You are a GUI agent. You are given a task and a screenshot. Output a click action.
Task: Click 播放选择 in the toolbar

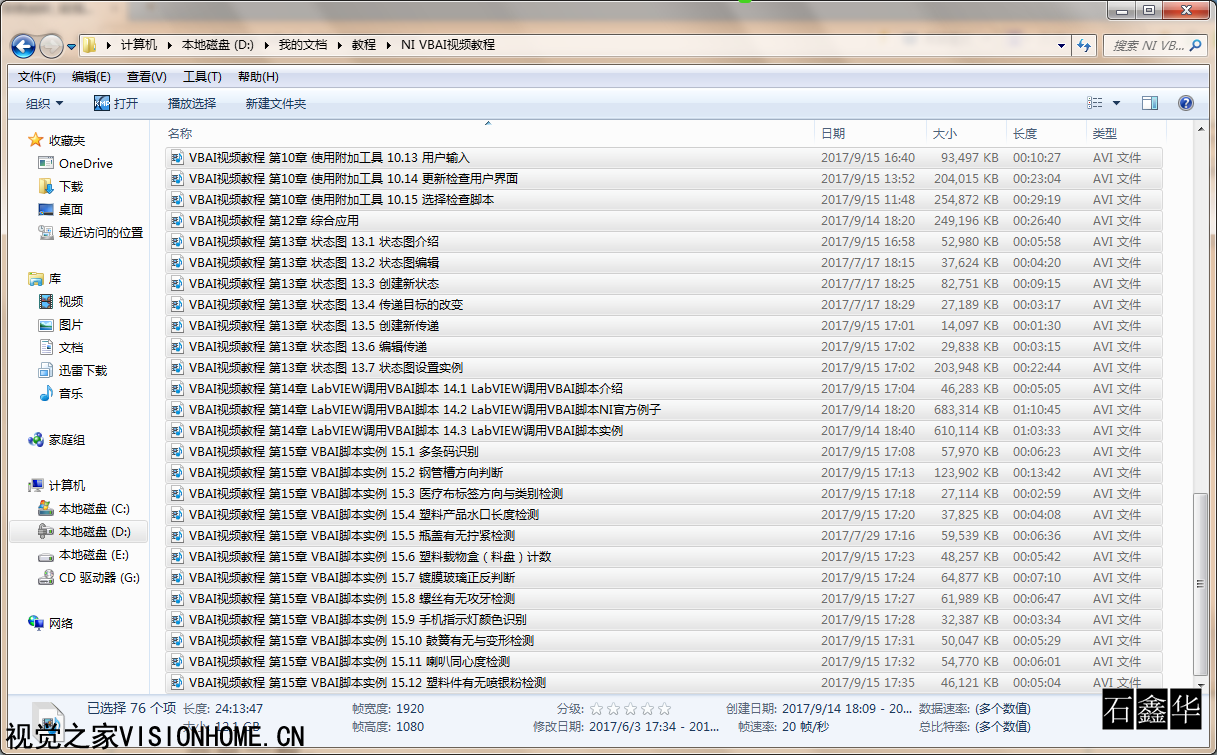[x=192, y=103]
